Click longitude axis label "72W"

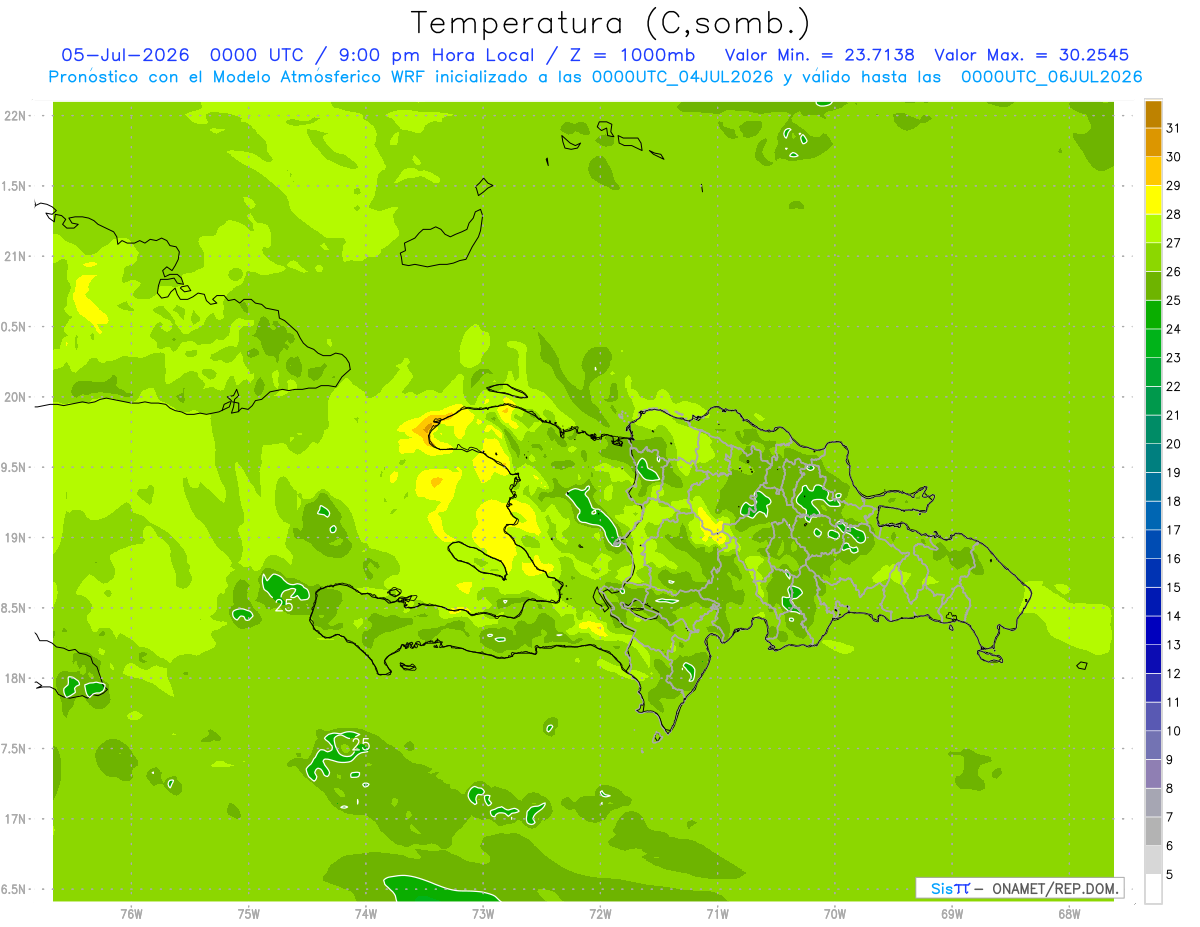pos(600,913)
